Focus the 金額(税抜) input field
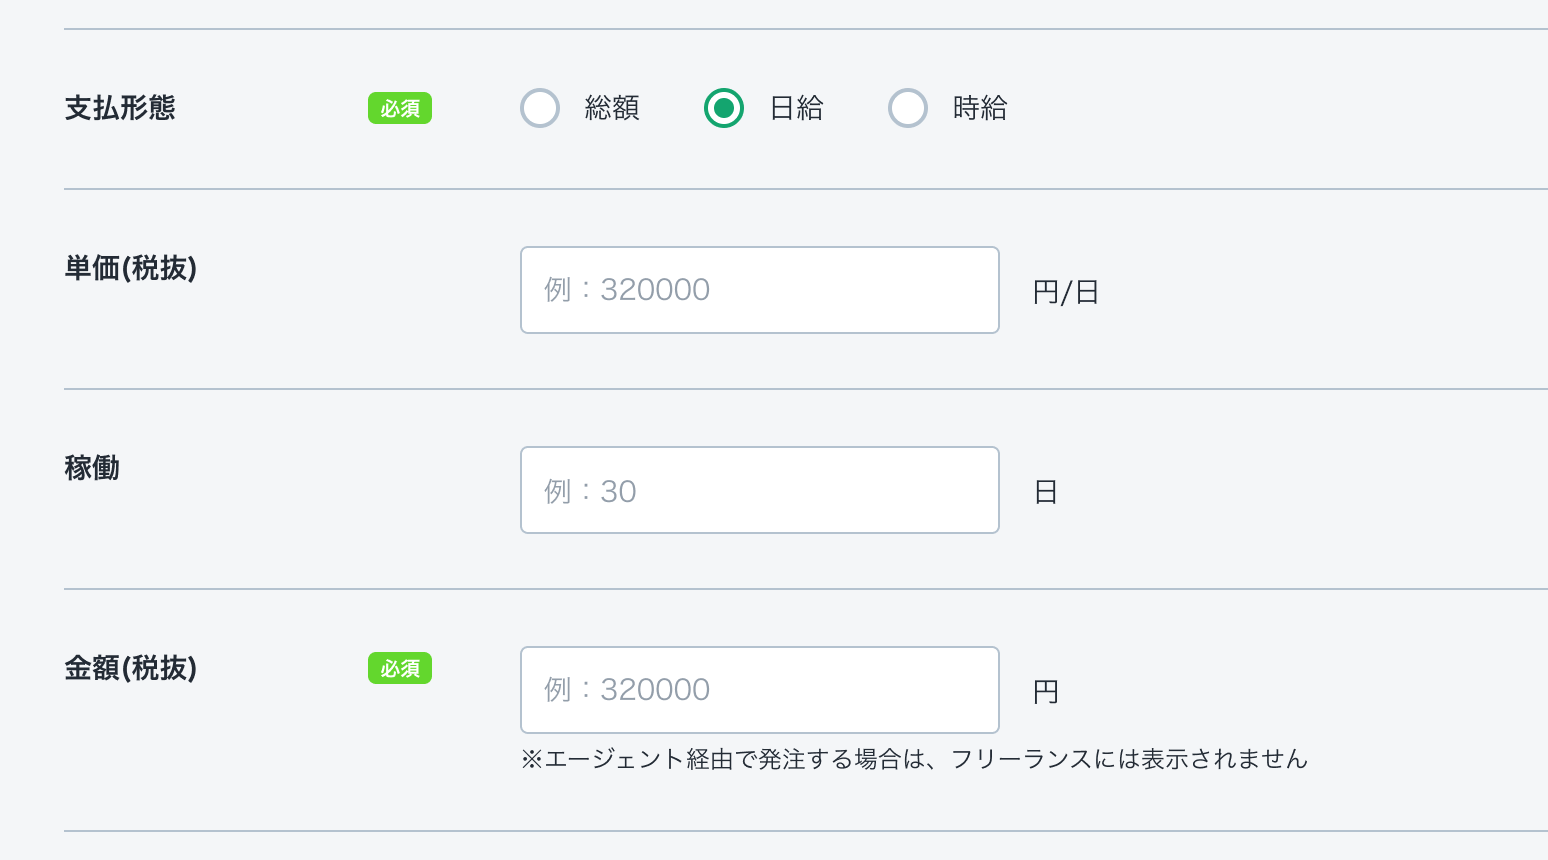1548x860 pixels. (x=760, y=690)
